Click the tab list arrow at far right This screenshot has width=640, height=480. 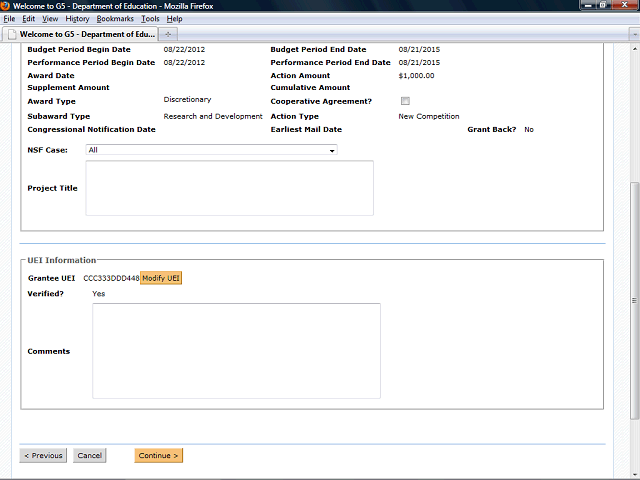point(629,33)
